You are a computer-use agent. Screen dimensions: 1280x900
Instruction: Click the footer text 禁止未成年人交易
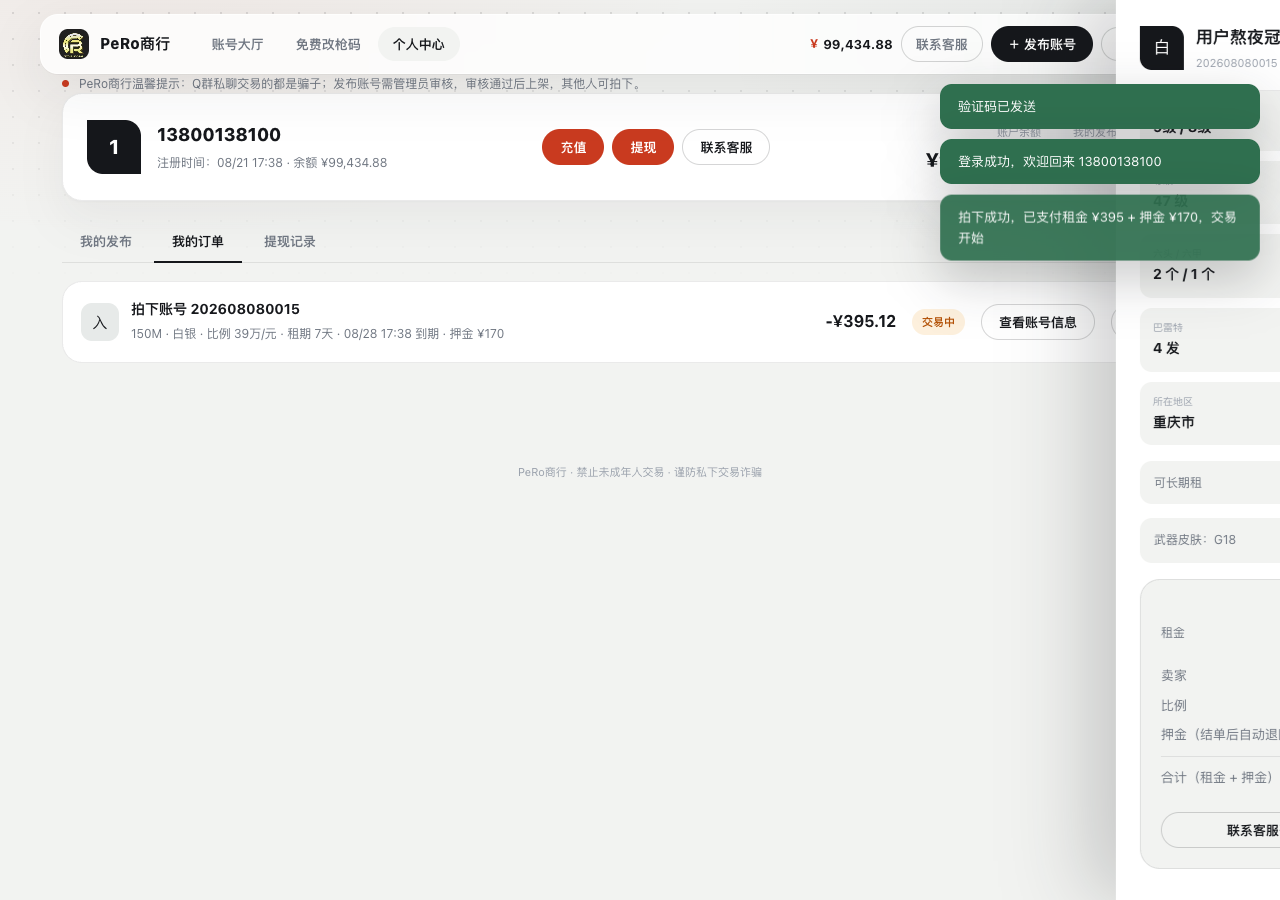pyautogui.click(x=620, y=472)
